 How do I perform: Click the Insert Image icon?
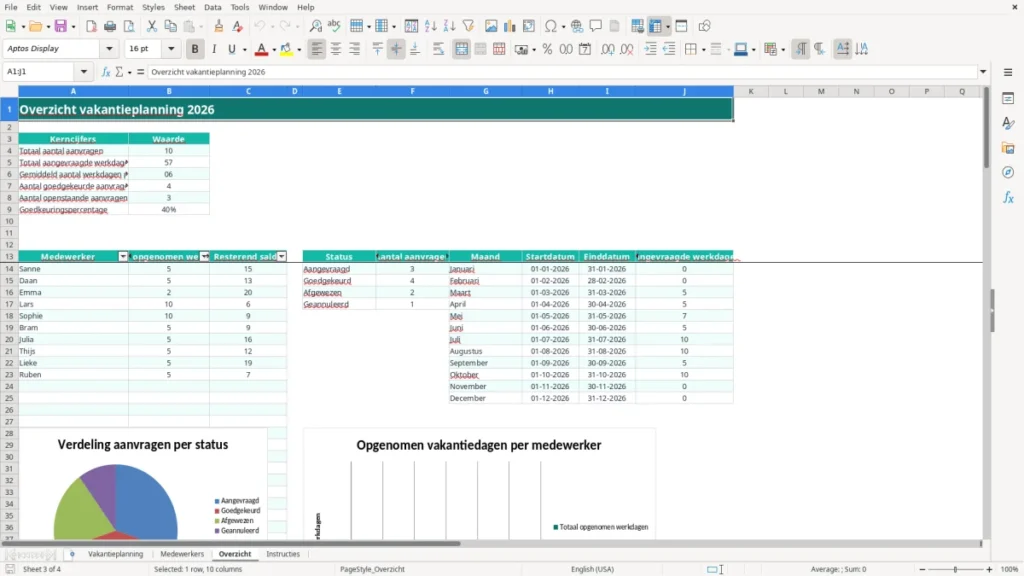click(x=491, y=26)
